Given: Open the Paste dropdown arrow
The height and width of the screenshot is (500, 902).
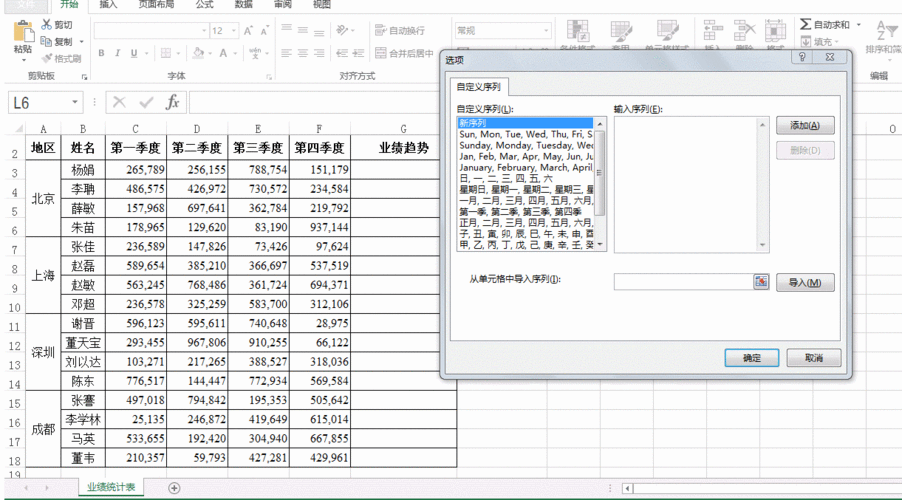Looking at the screenshot, I should [24, 60].
